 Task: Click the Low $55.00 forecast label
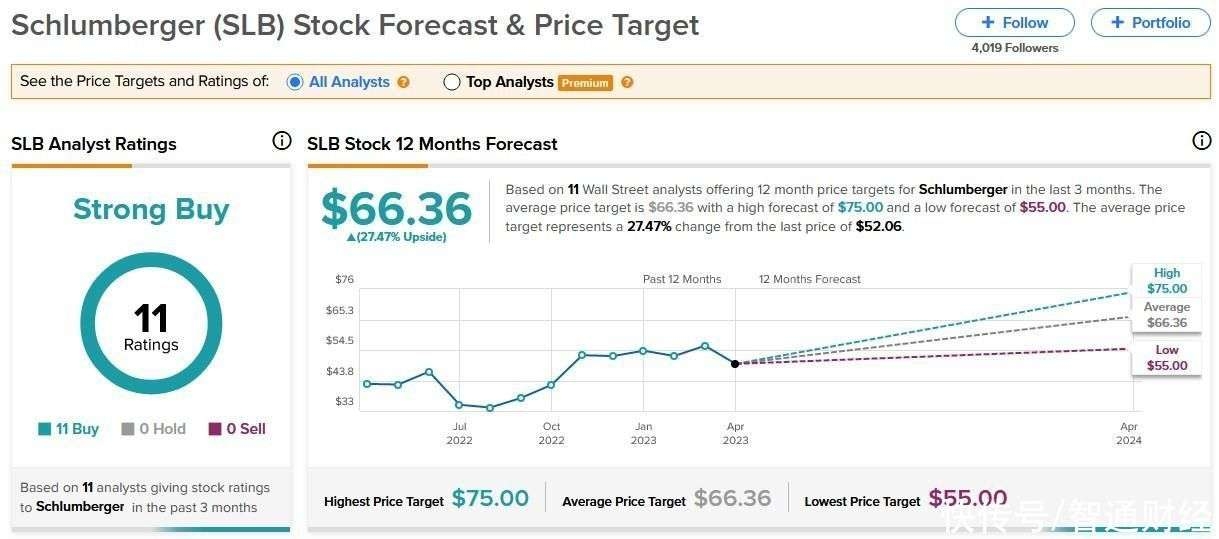tap(1166, 358)
